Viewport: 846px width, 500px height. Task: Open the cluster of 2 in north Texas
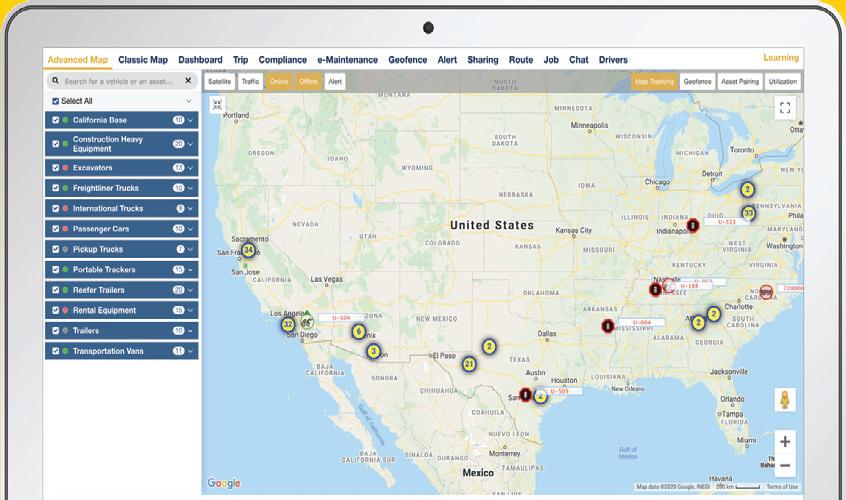tap(489, 346)
